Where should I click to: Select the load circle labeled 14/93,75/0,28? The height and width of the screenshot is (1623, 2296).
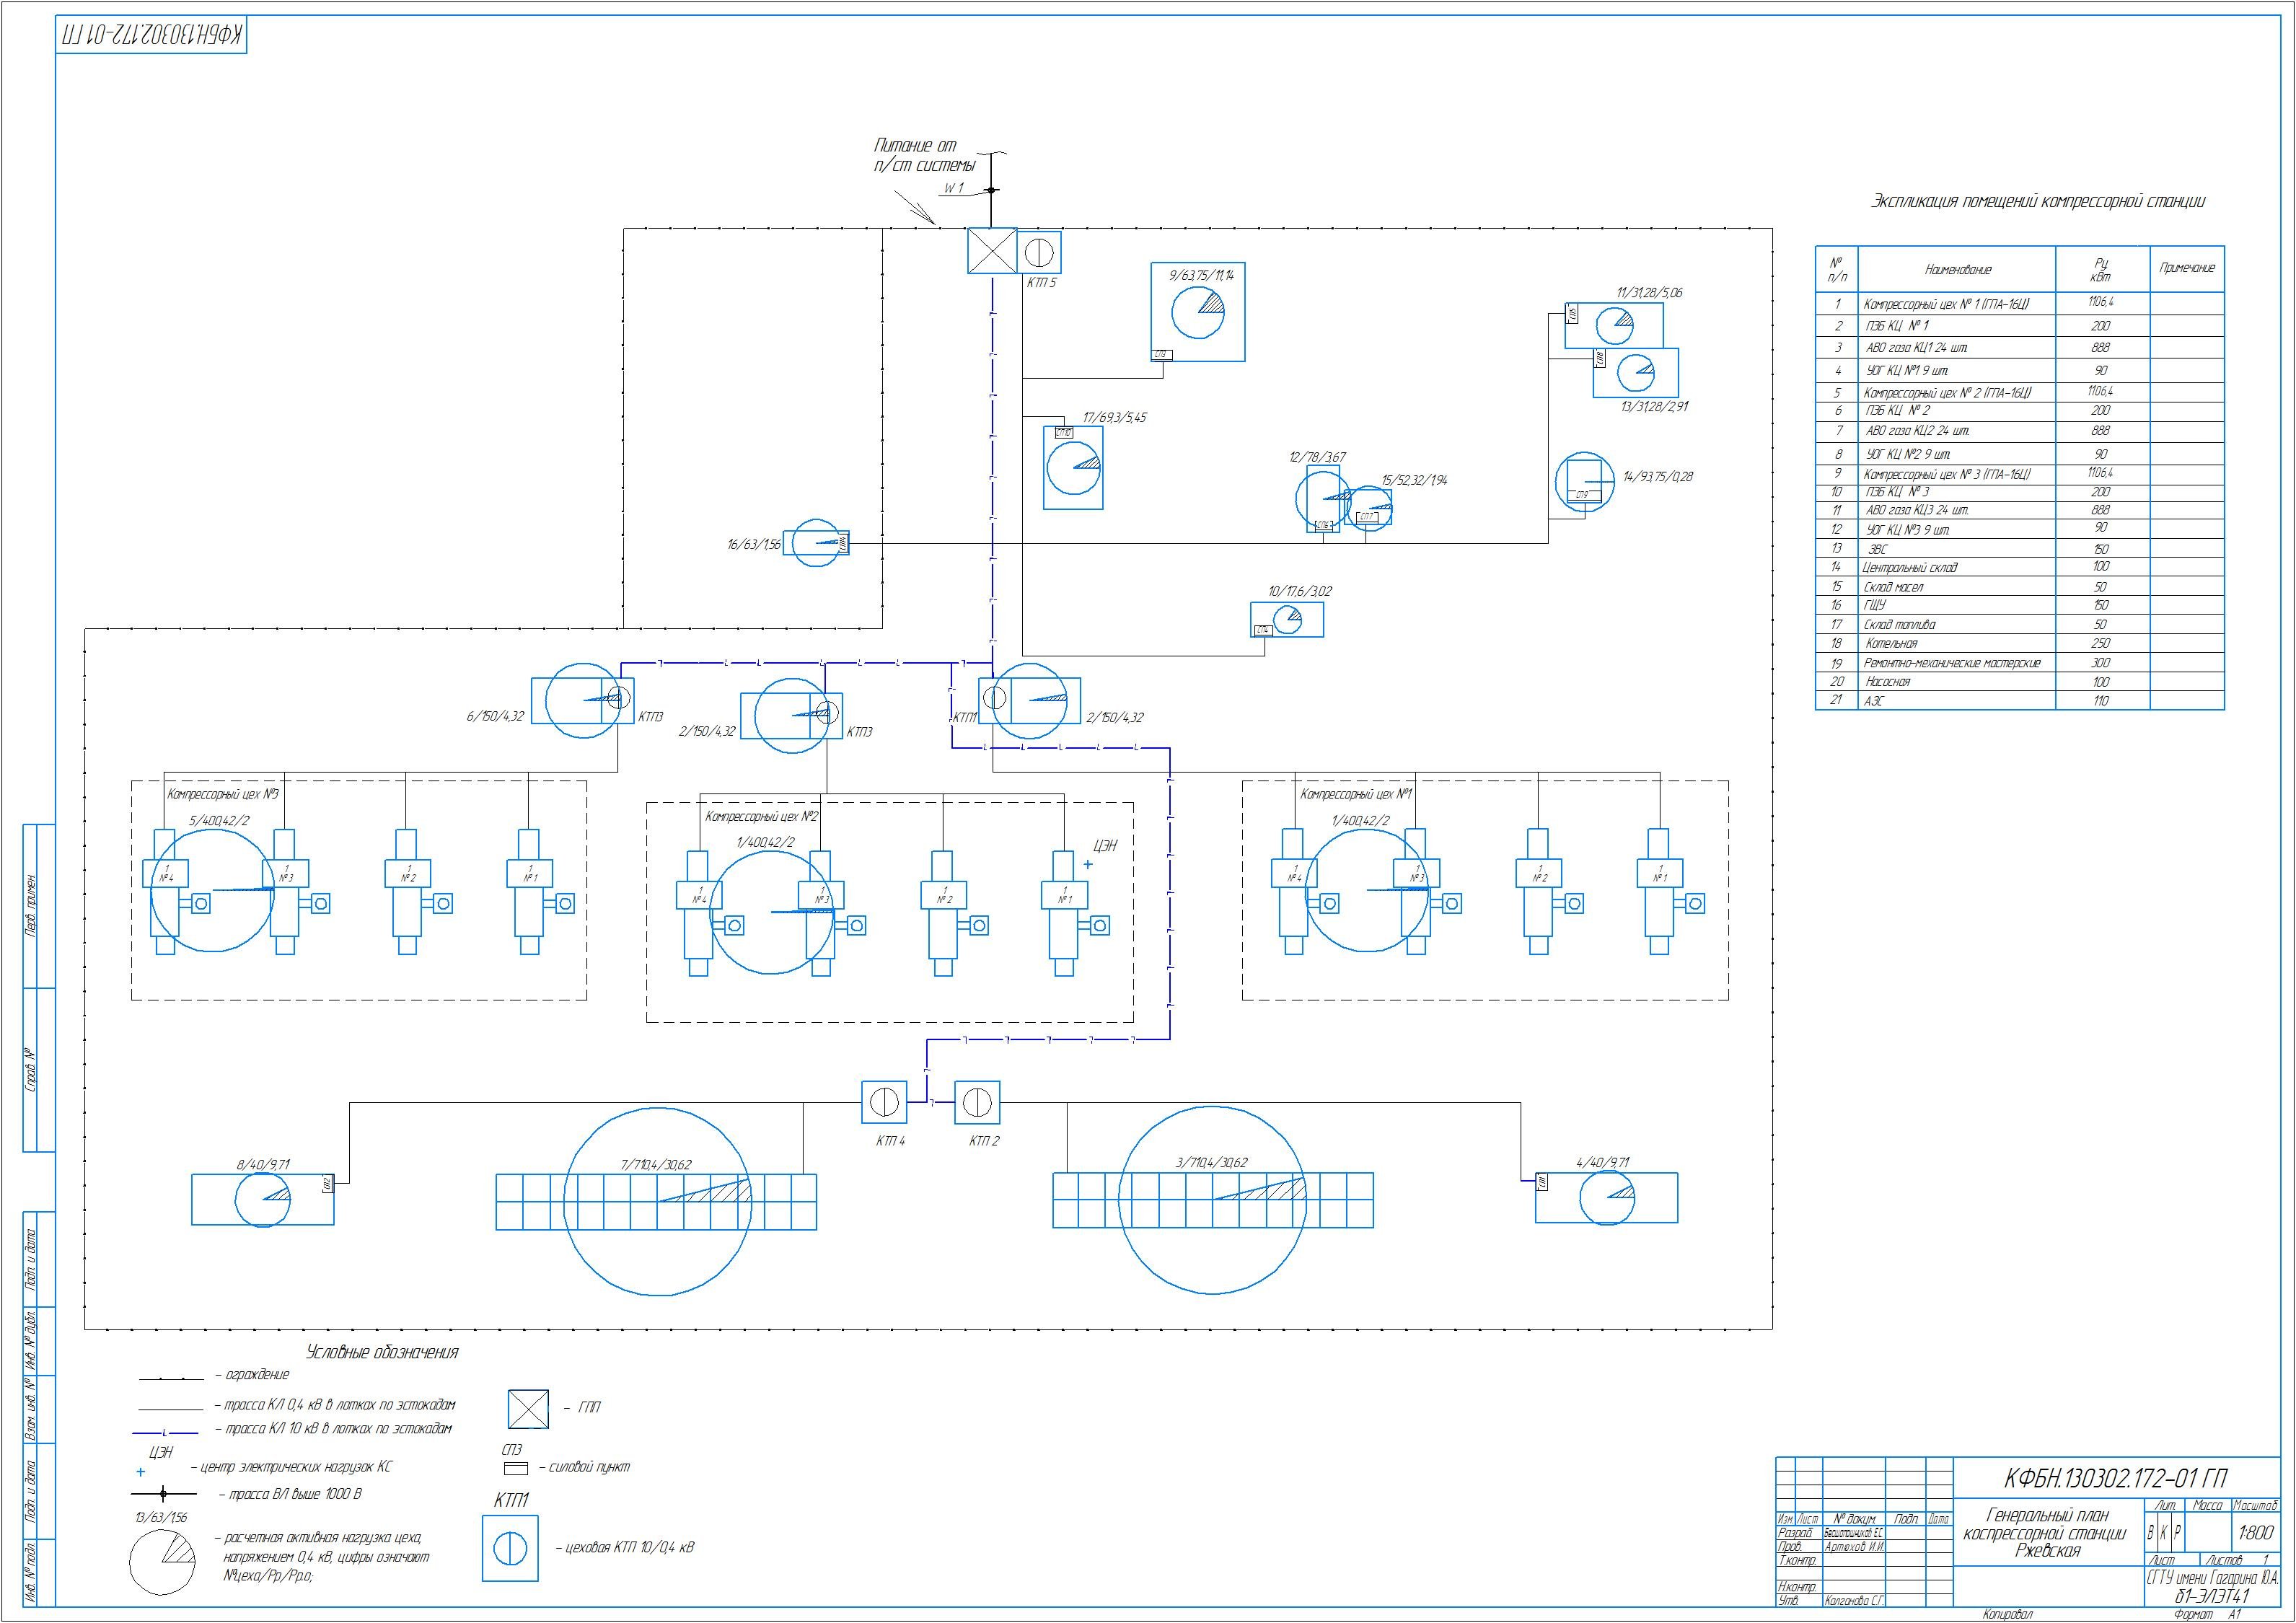(1585, 481)
